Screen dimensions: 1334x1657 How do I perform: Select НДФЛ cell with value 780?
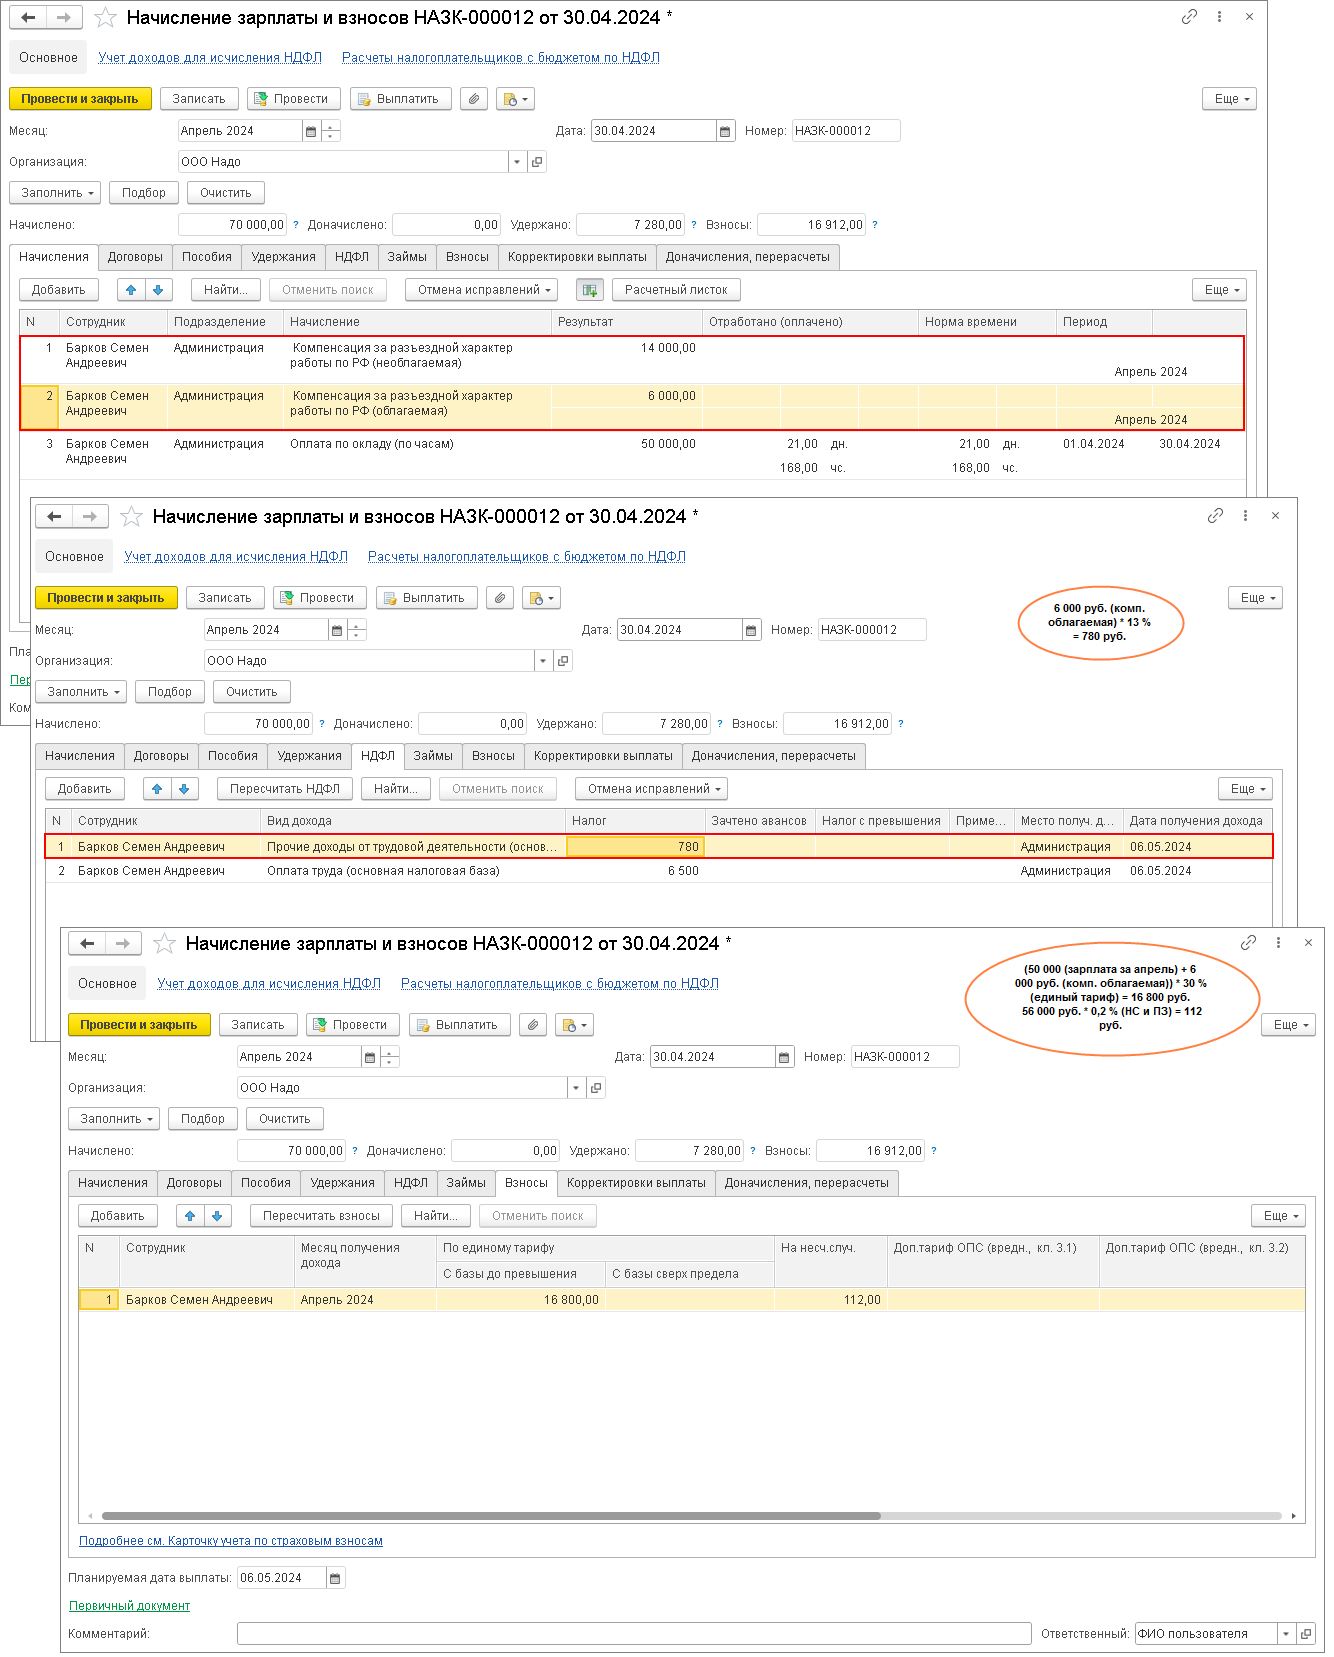[x=635, y=847]
